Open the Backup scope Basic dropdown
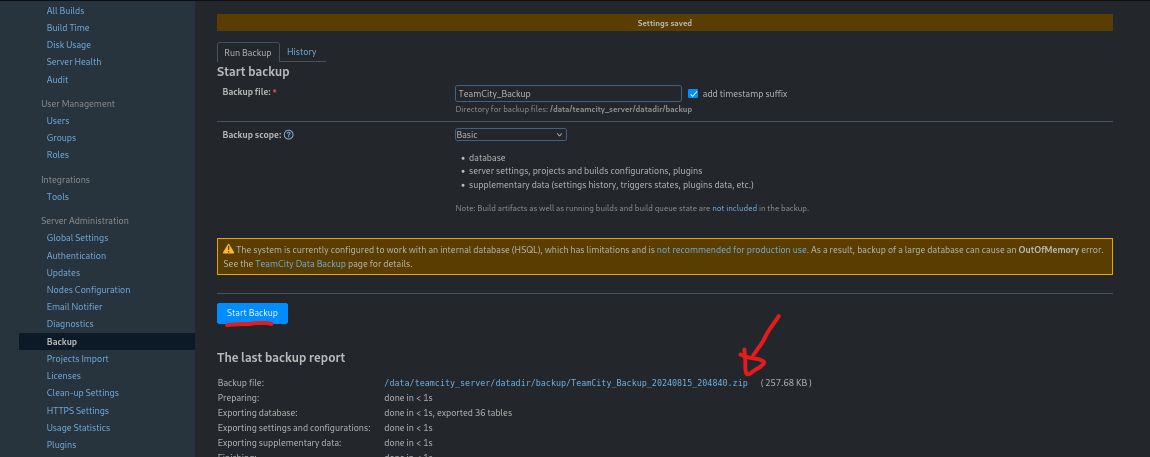Screen dimensions: 1150x457 (511, 134)
